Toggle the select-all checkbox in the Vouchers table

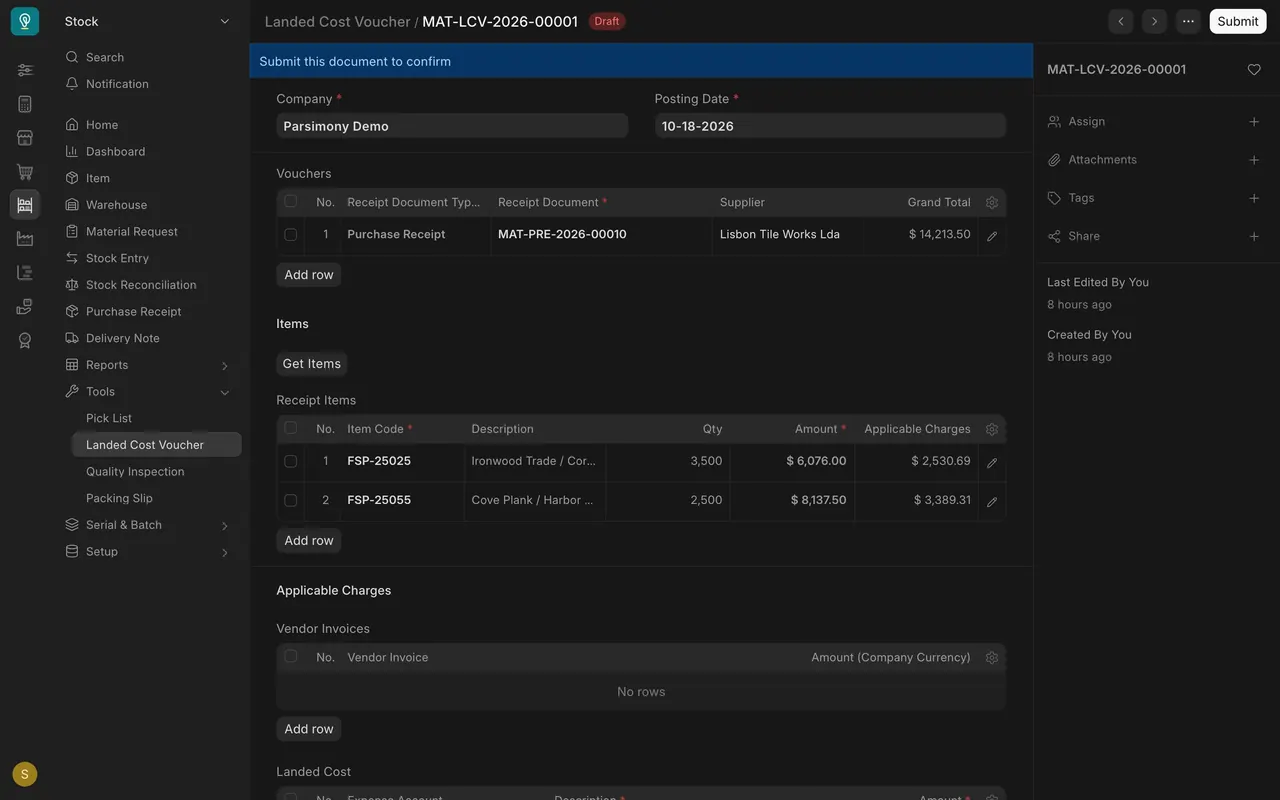click(291, 201)
